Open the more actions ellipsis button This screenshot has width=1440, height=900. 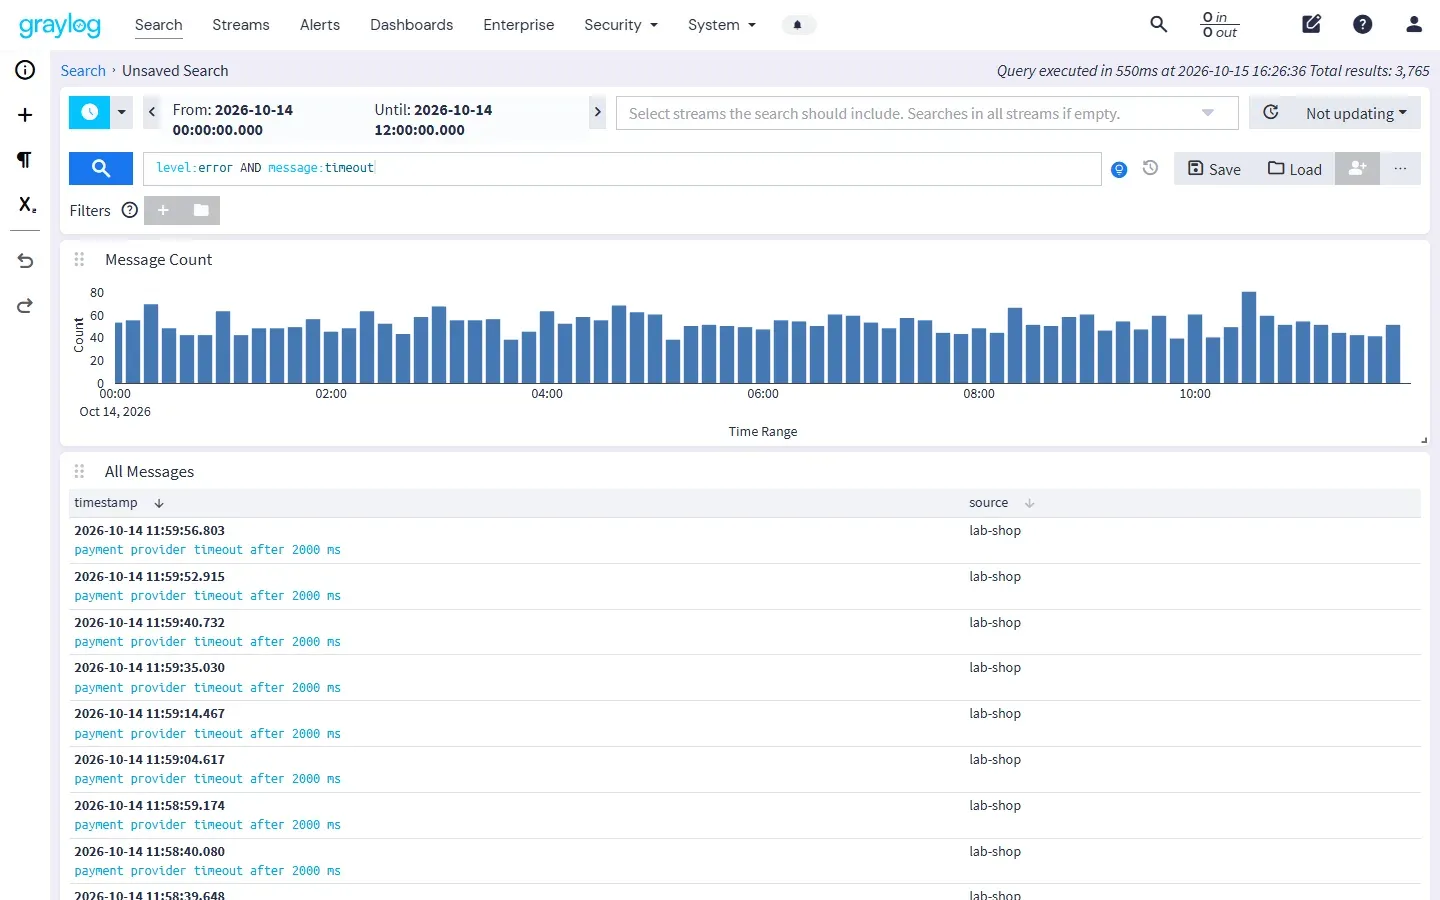1400,168
